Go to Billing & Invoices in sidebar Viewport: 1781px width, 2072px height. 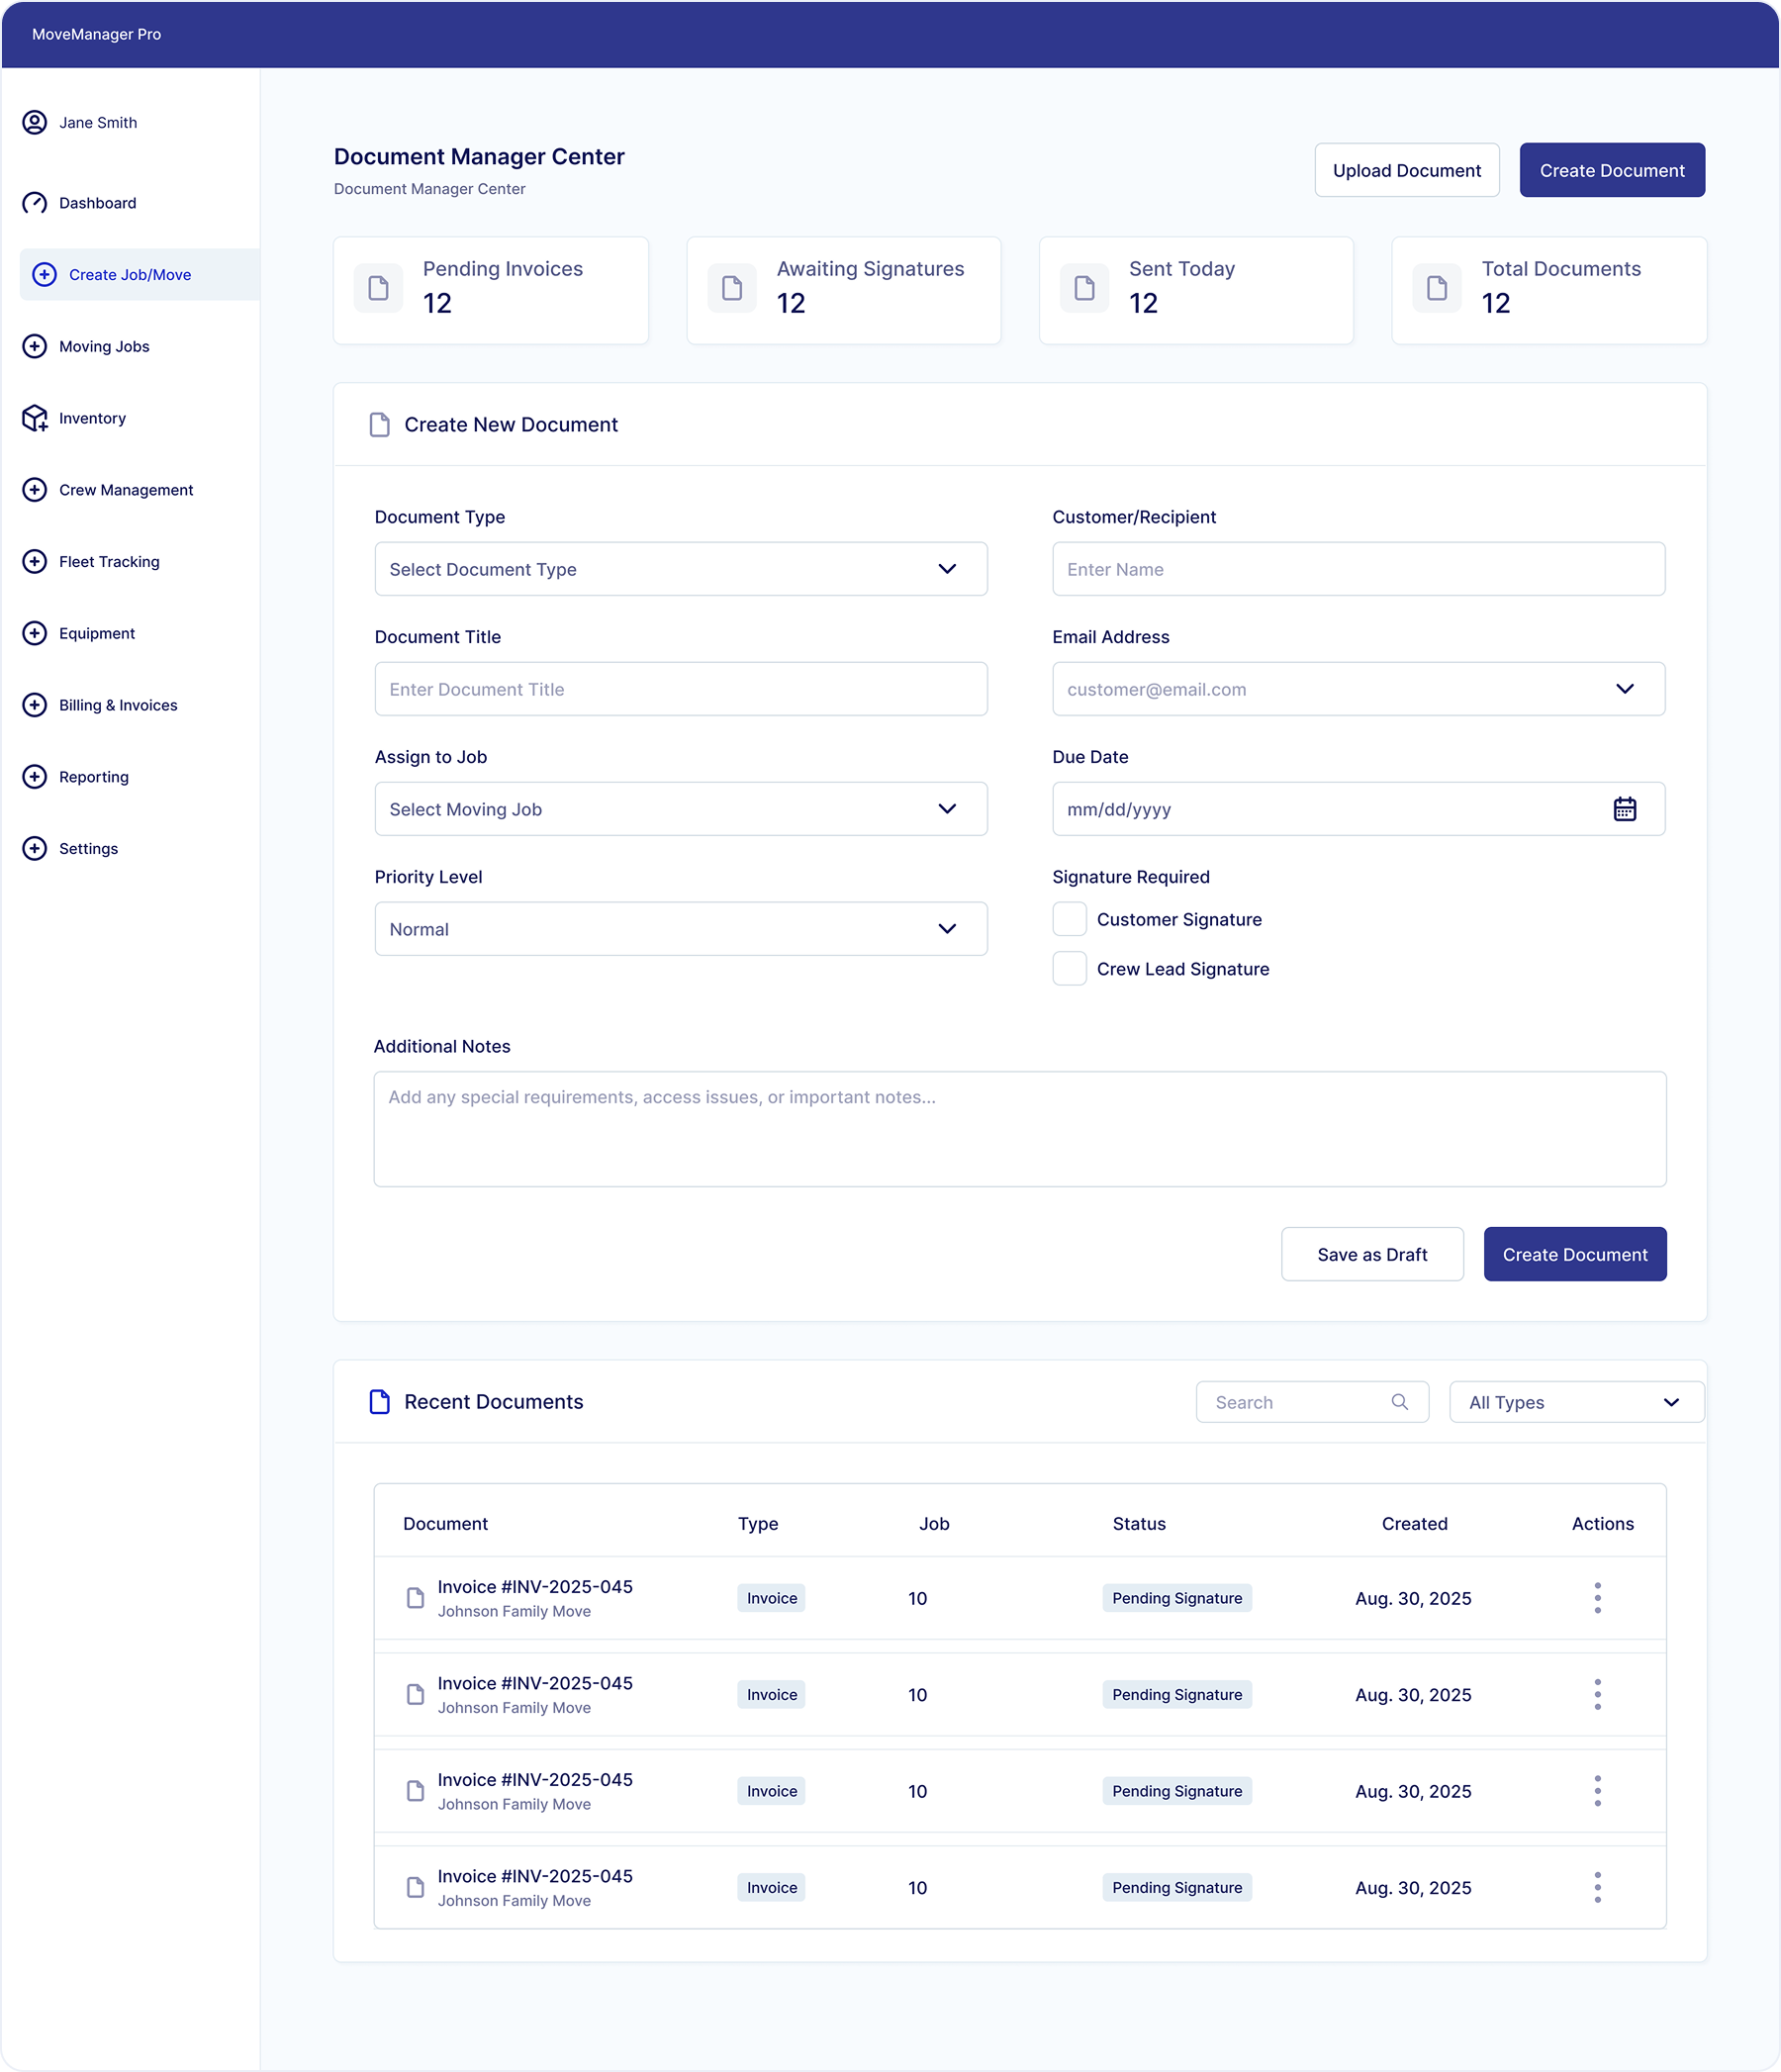(118, 705)
